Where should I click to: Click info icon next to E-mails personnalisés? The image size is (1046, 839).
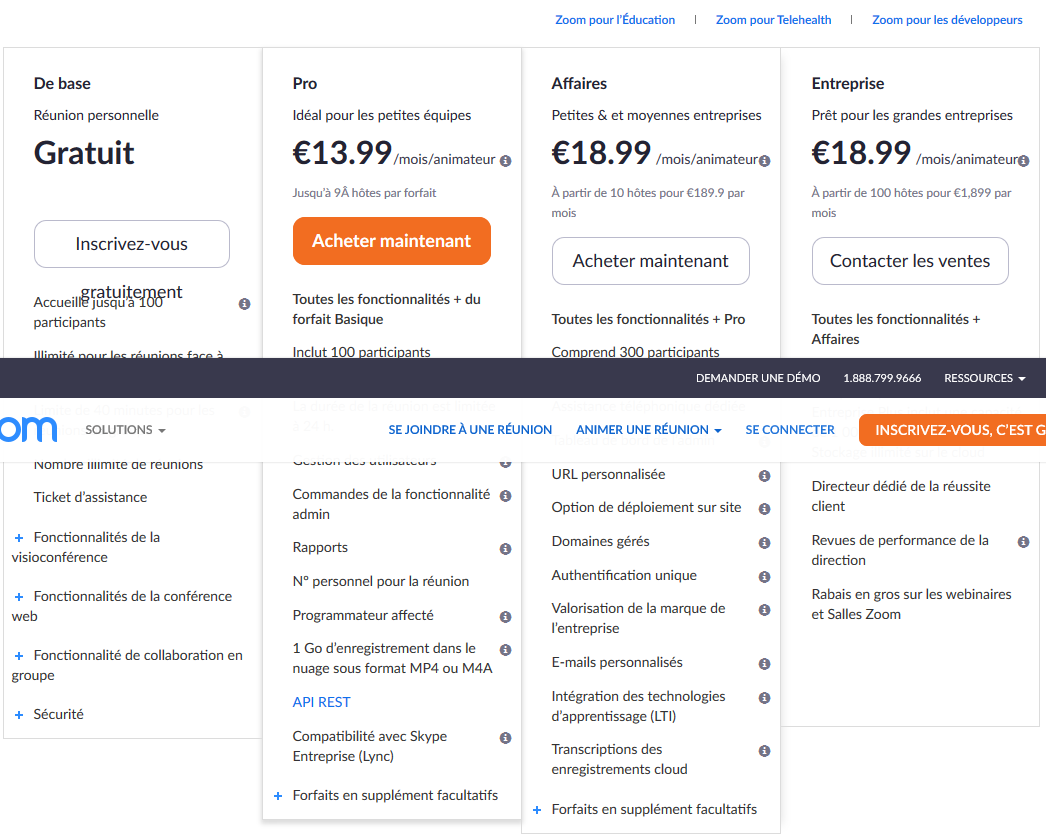pyautogui.click(x=765, y=664)
